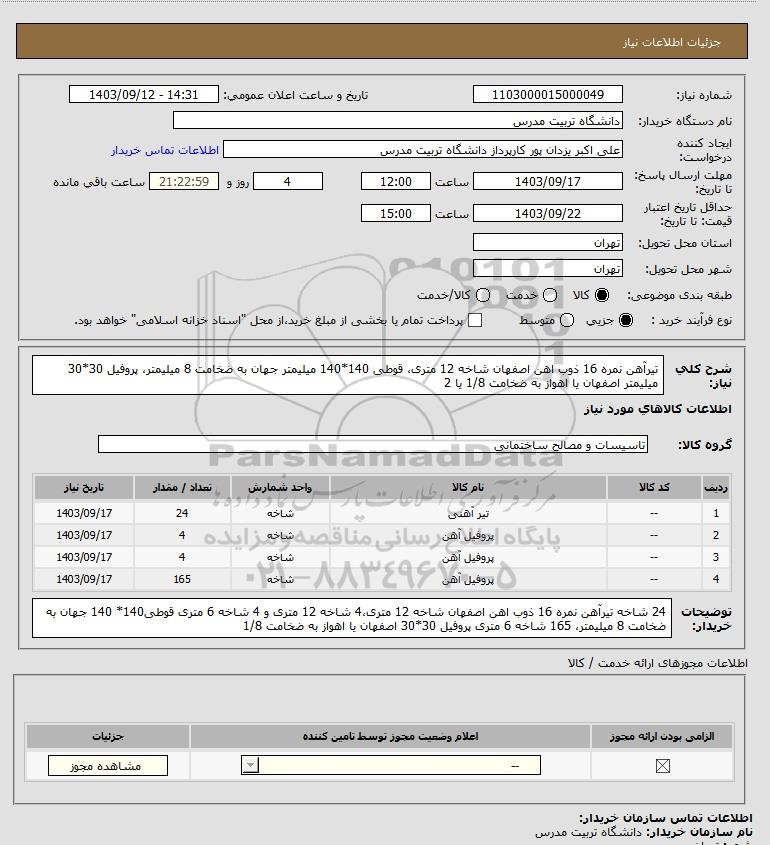Image resolution: width=770 pixels, height=845 pixels.
Task: Click the تیر آهنی item name cell
Action: click(468, 514)
